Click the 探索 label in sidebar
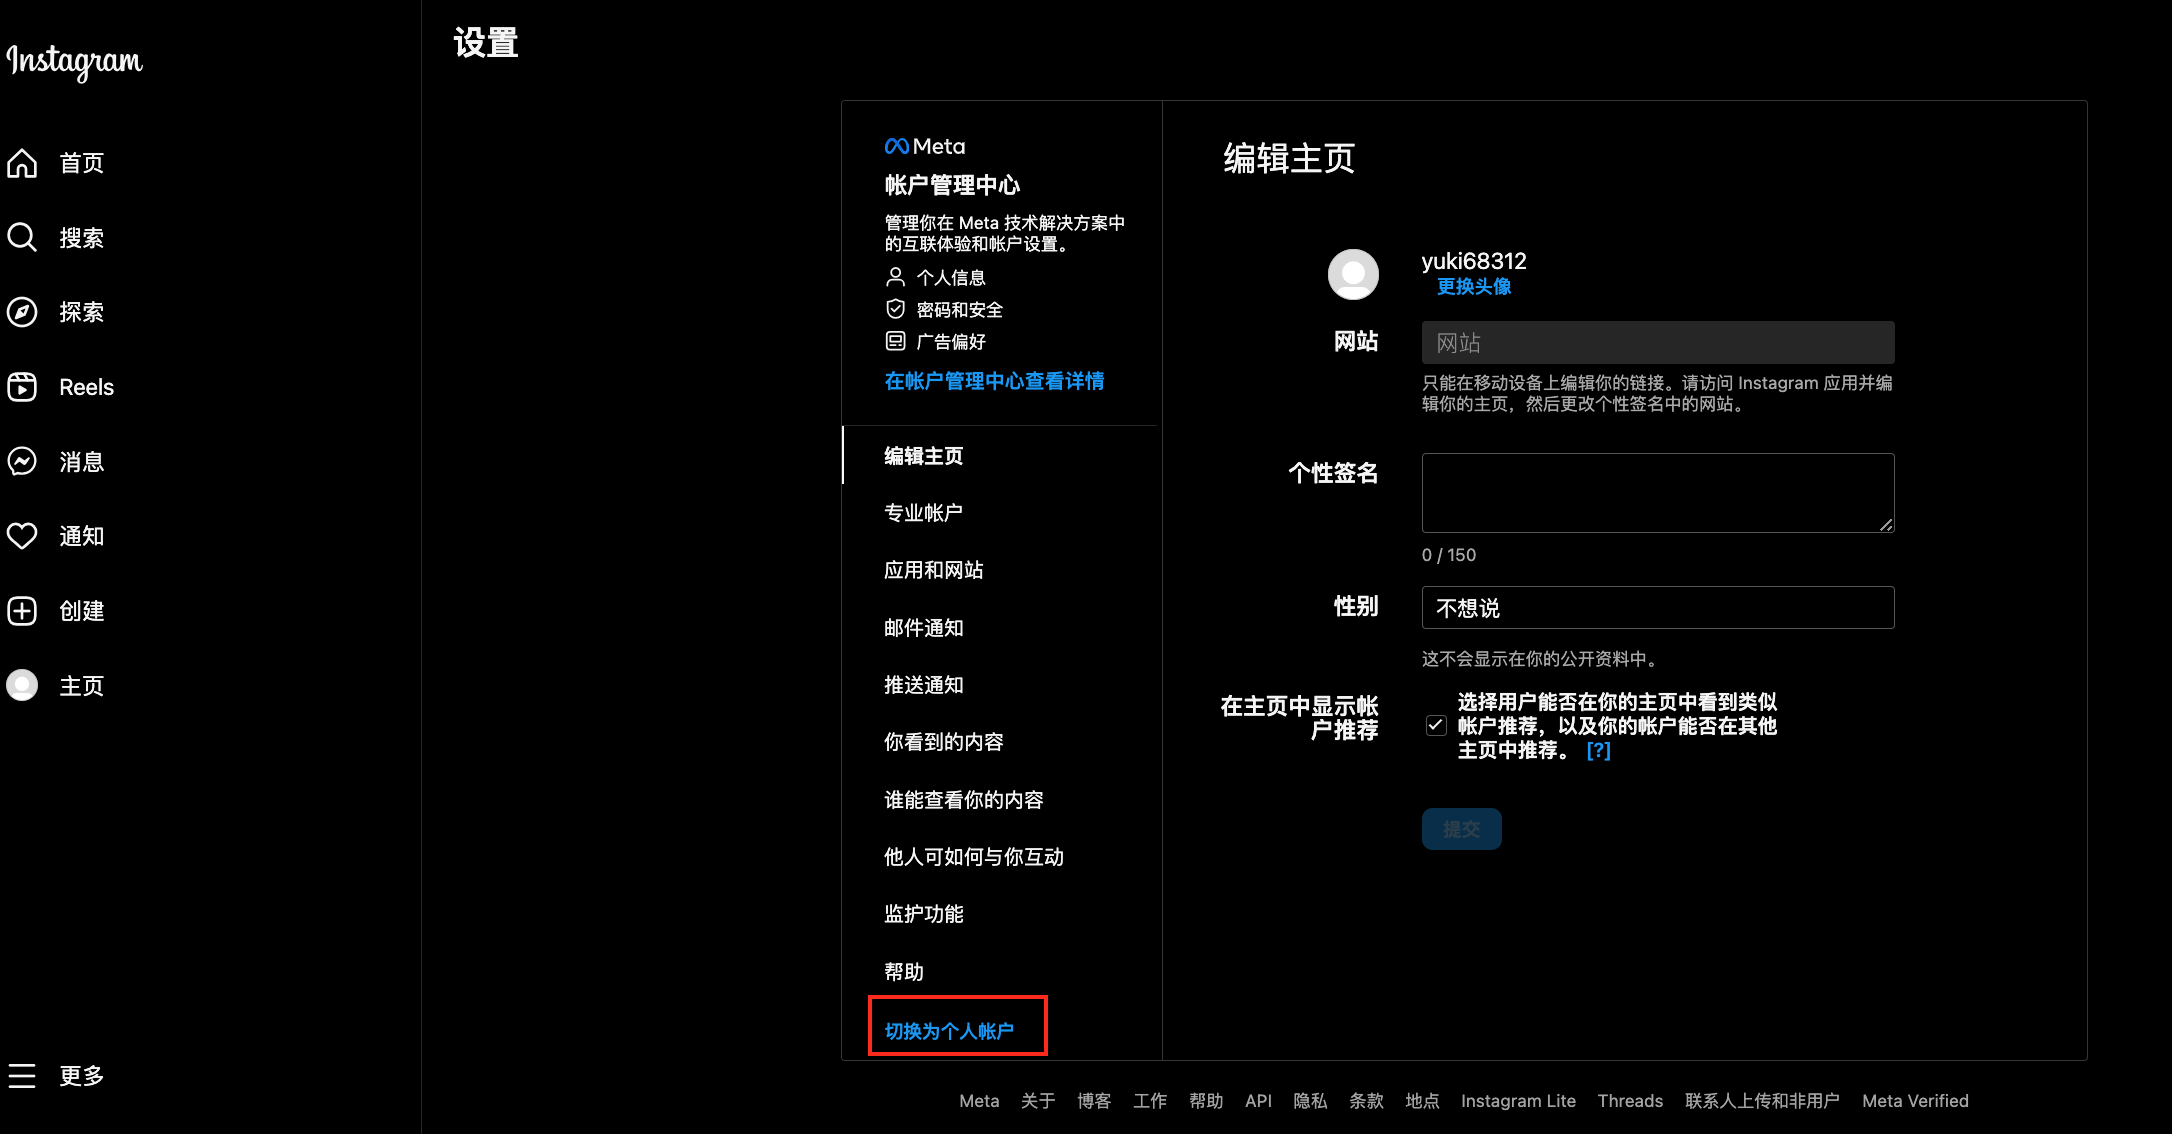Image resolution: width=2172 pixels, height=1134 pixels. [x=82, y=312]
